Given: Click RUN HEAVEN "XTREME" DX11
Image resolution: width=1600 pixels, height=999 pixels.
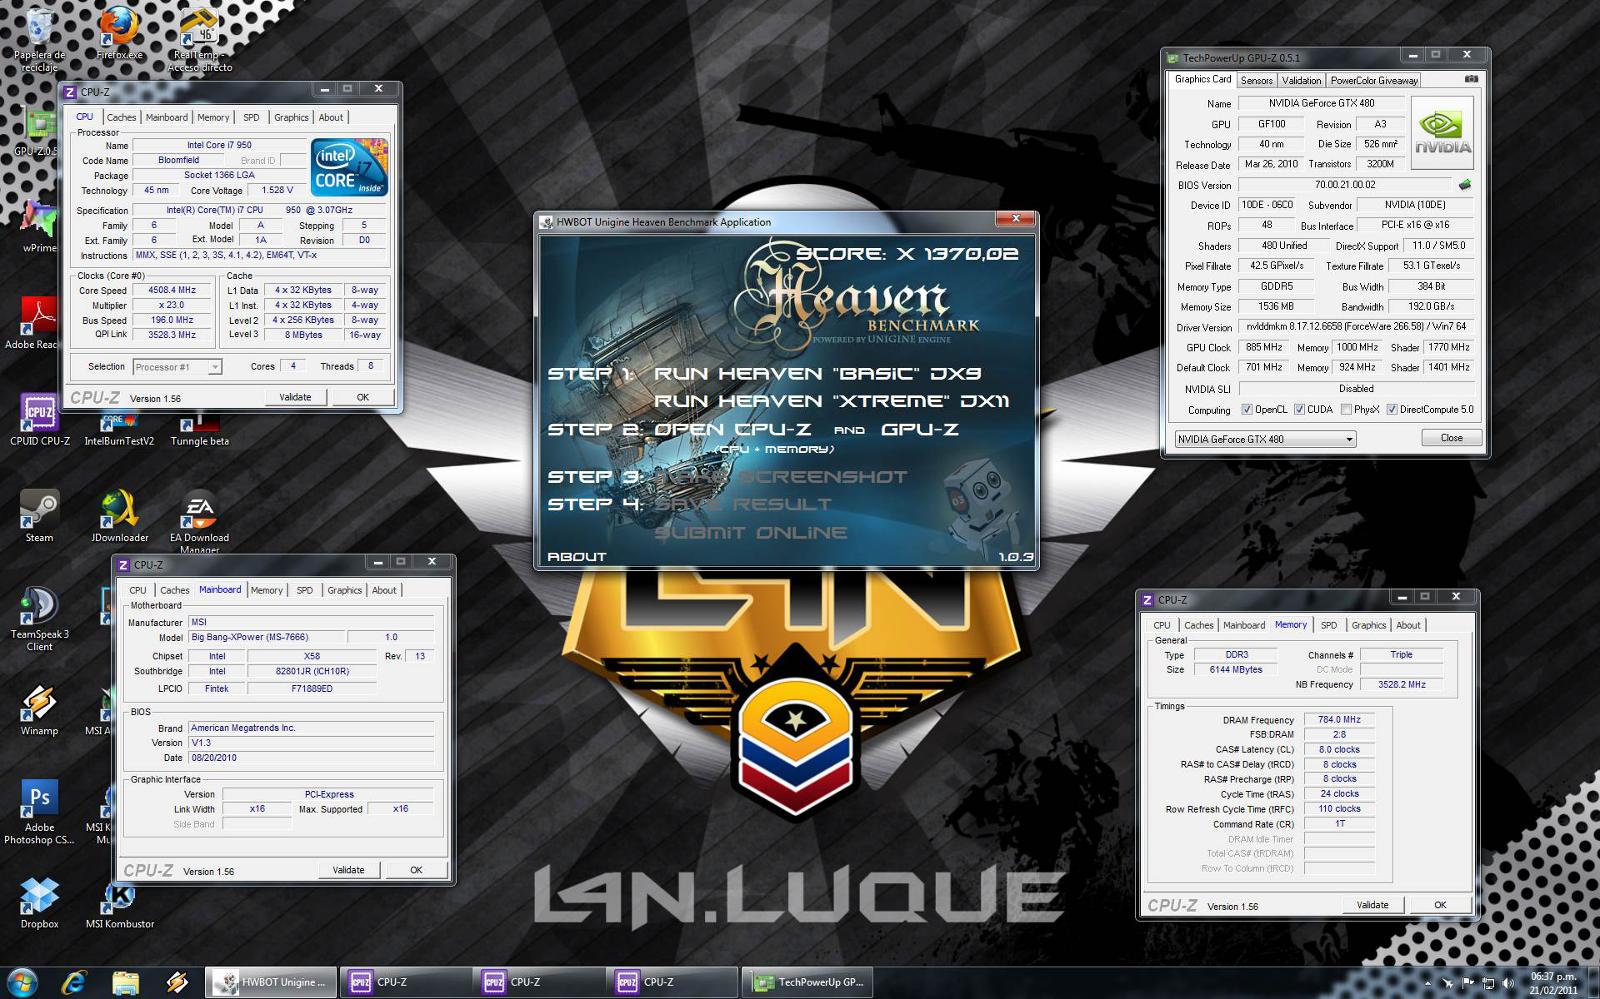Looking at the screenshot, I should [831, 401].
